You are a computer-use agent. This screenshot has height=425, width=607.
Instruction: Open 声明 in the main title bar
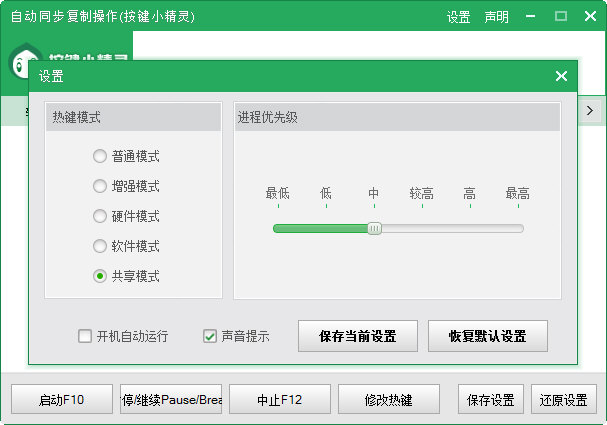click(x=496, y=17)
